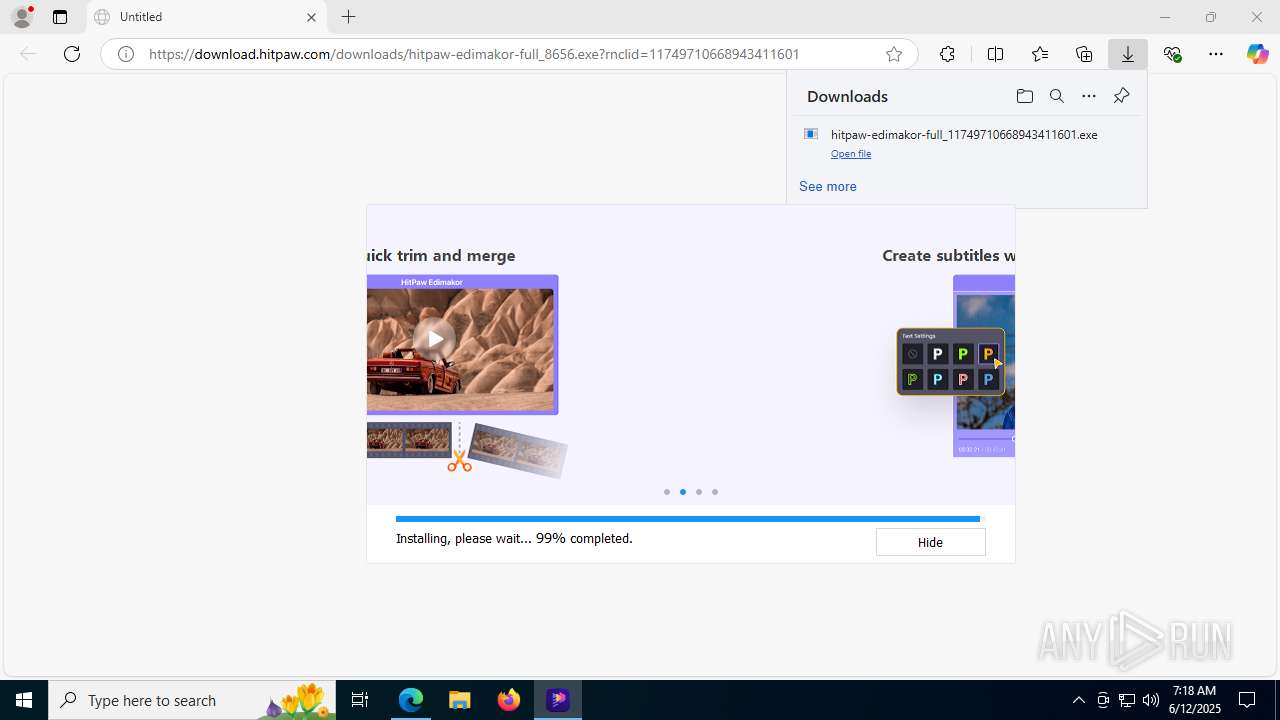Open the tab actions menu icon

click(x=60, y=17)
